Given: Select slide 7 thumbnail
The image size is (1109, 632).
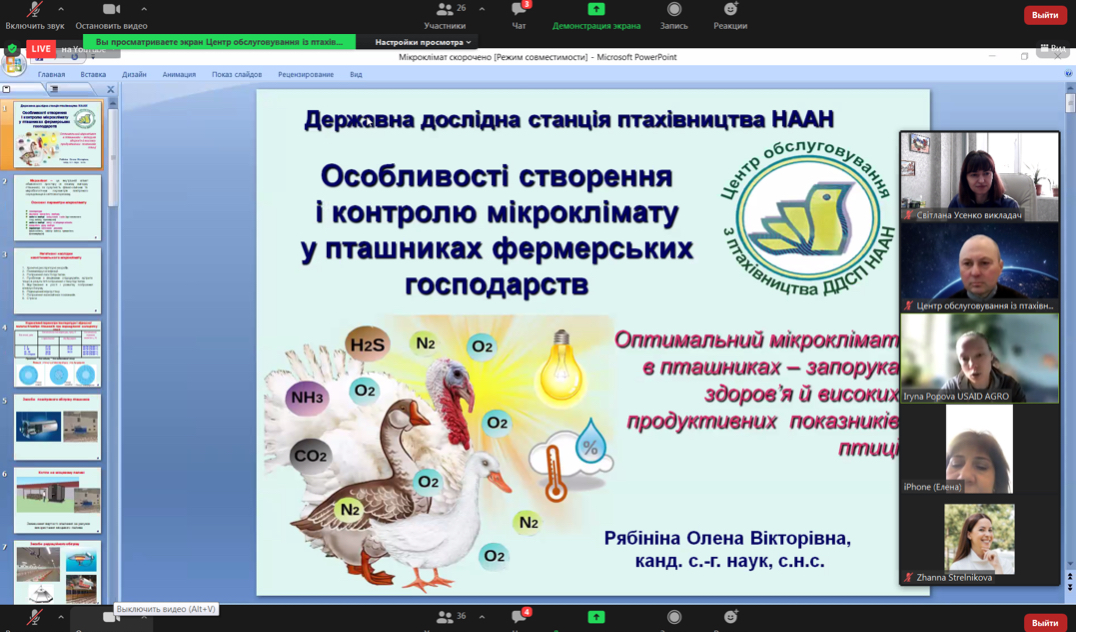Looking at the screenshot, I should pyautogui.click(x=57, y=572).
